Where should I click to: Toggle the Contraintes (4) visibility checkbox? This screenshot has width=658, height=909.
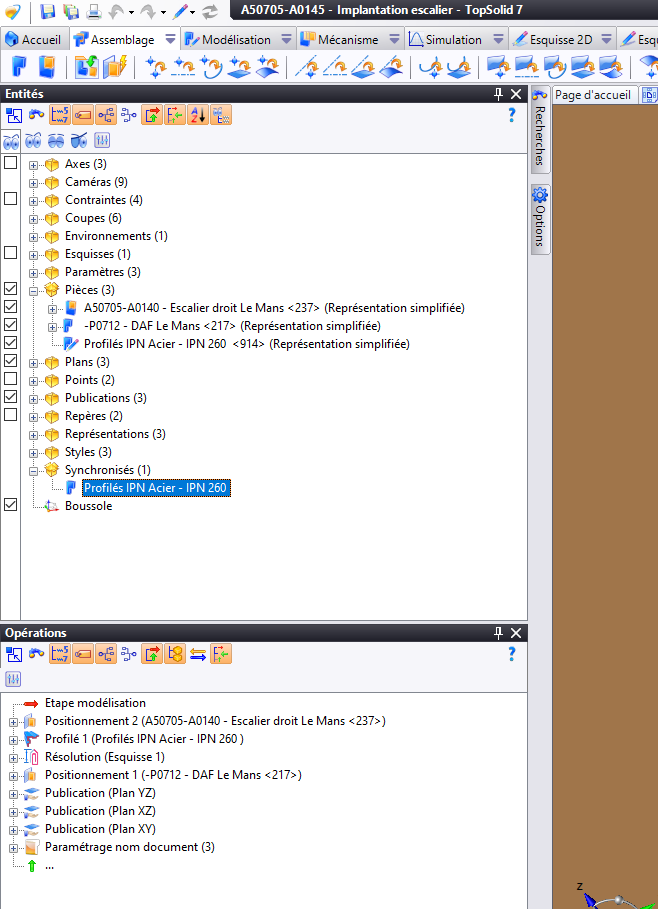coord(10,199)
